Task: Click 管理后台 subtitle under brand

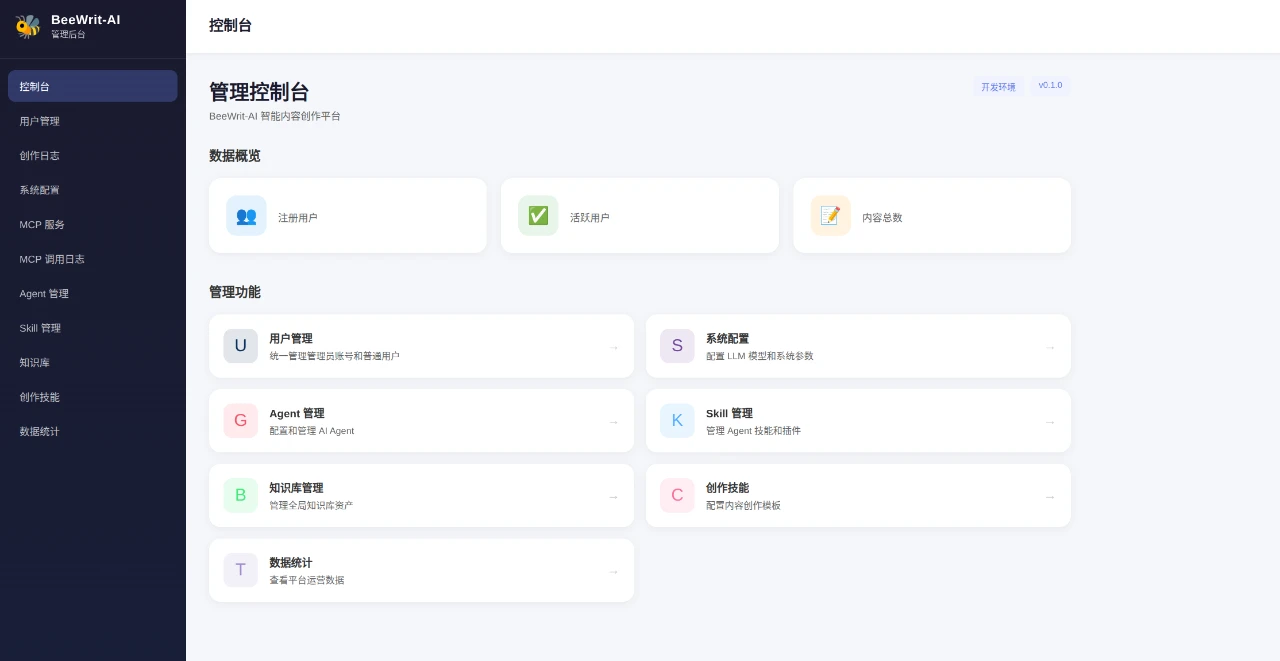Action: (x=68, y=34)
